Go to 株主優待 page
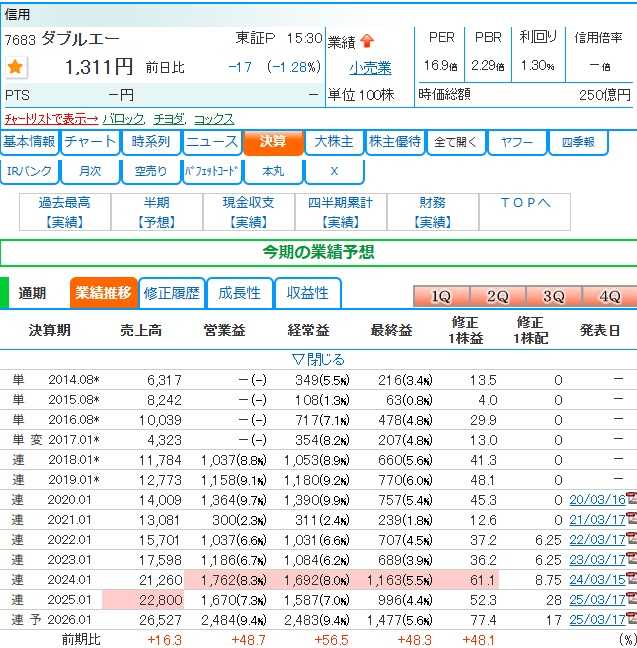This screenshot has height=648, width=637. pos(395,142)
